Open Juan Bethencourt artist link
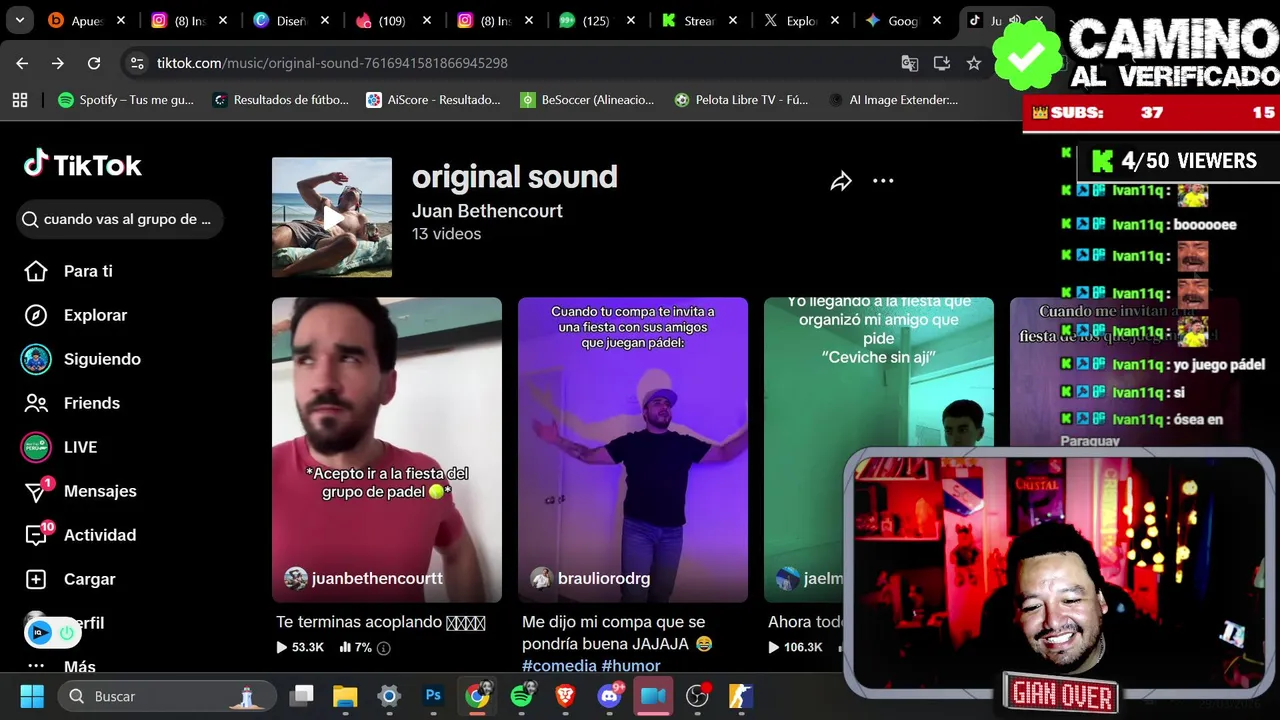This screenshot has height=720, width=1280. click(x=487, y=211)
